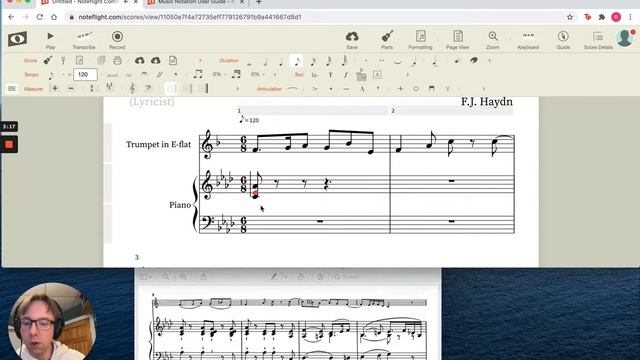This screenshot has width=640, height=360.
Task: Remove a measure with the minus icon
Action: 71,88
